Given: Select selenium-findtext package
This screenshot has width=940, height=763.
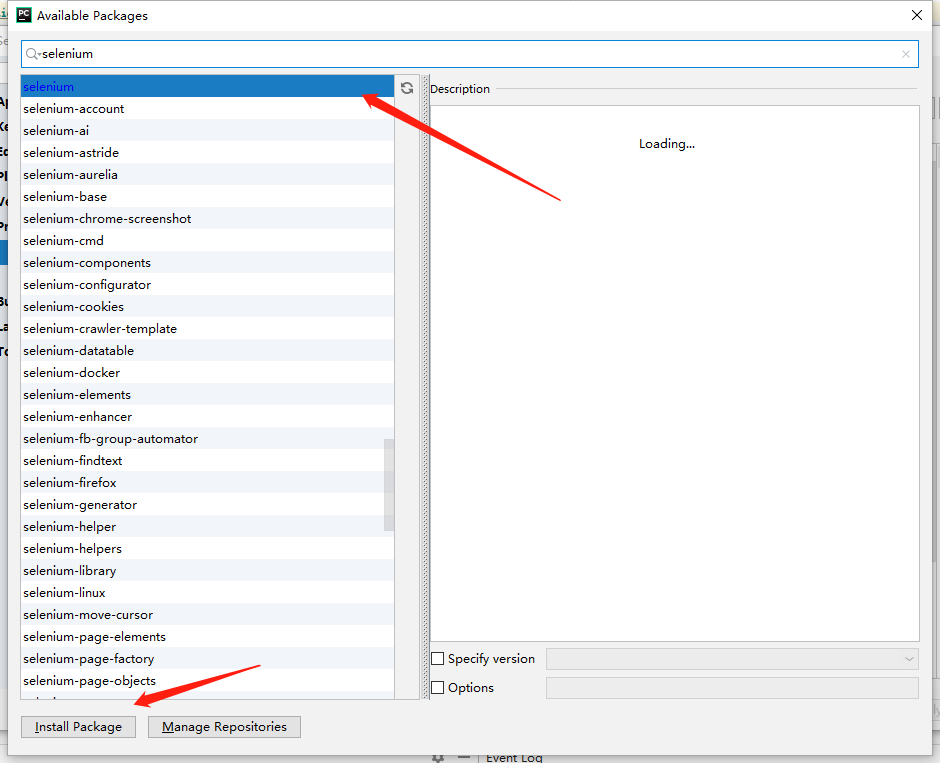Looking at the screenshot, I should [x=207, y=460].
